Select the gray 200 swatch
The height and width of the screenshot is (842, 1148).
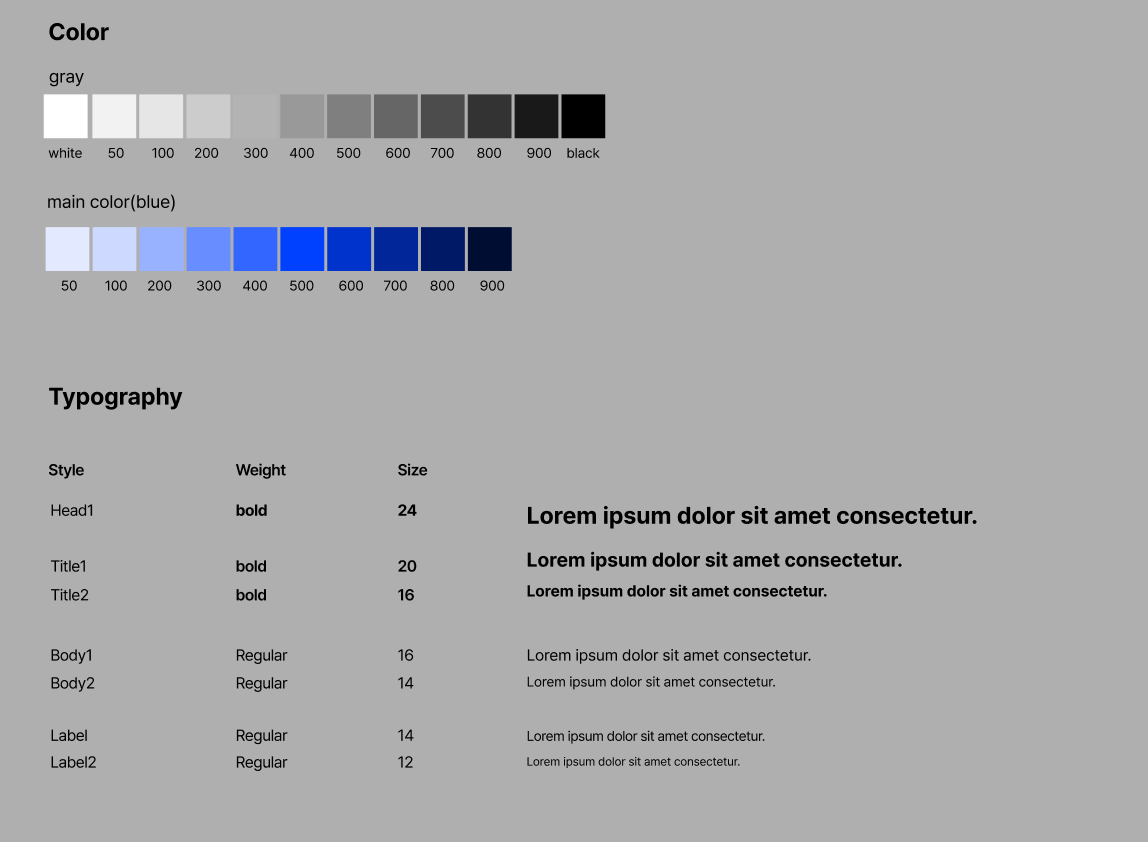[x=208, y=116]
